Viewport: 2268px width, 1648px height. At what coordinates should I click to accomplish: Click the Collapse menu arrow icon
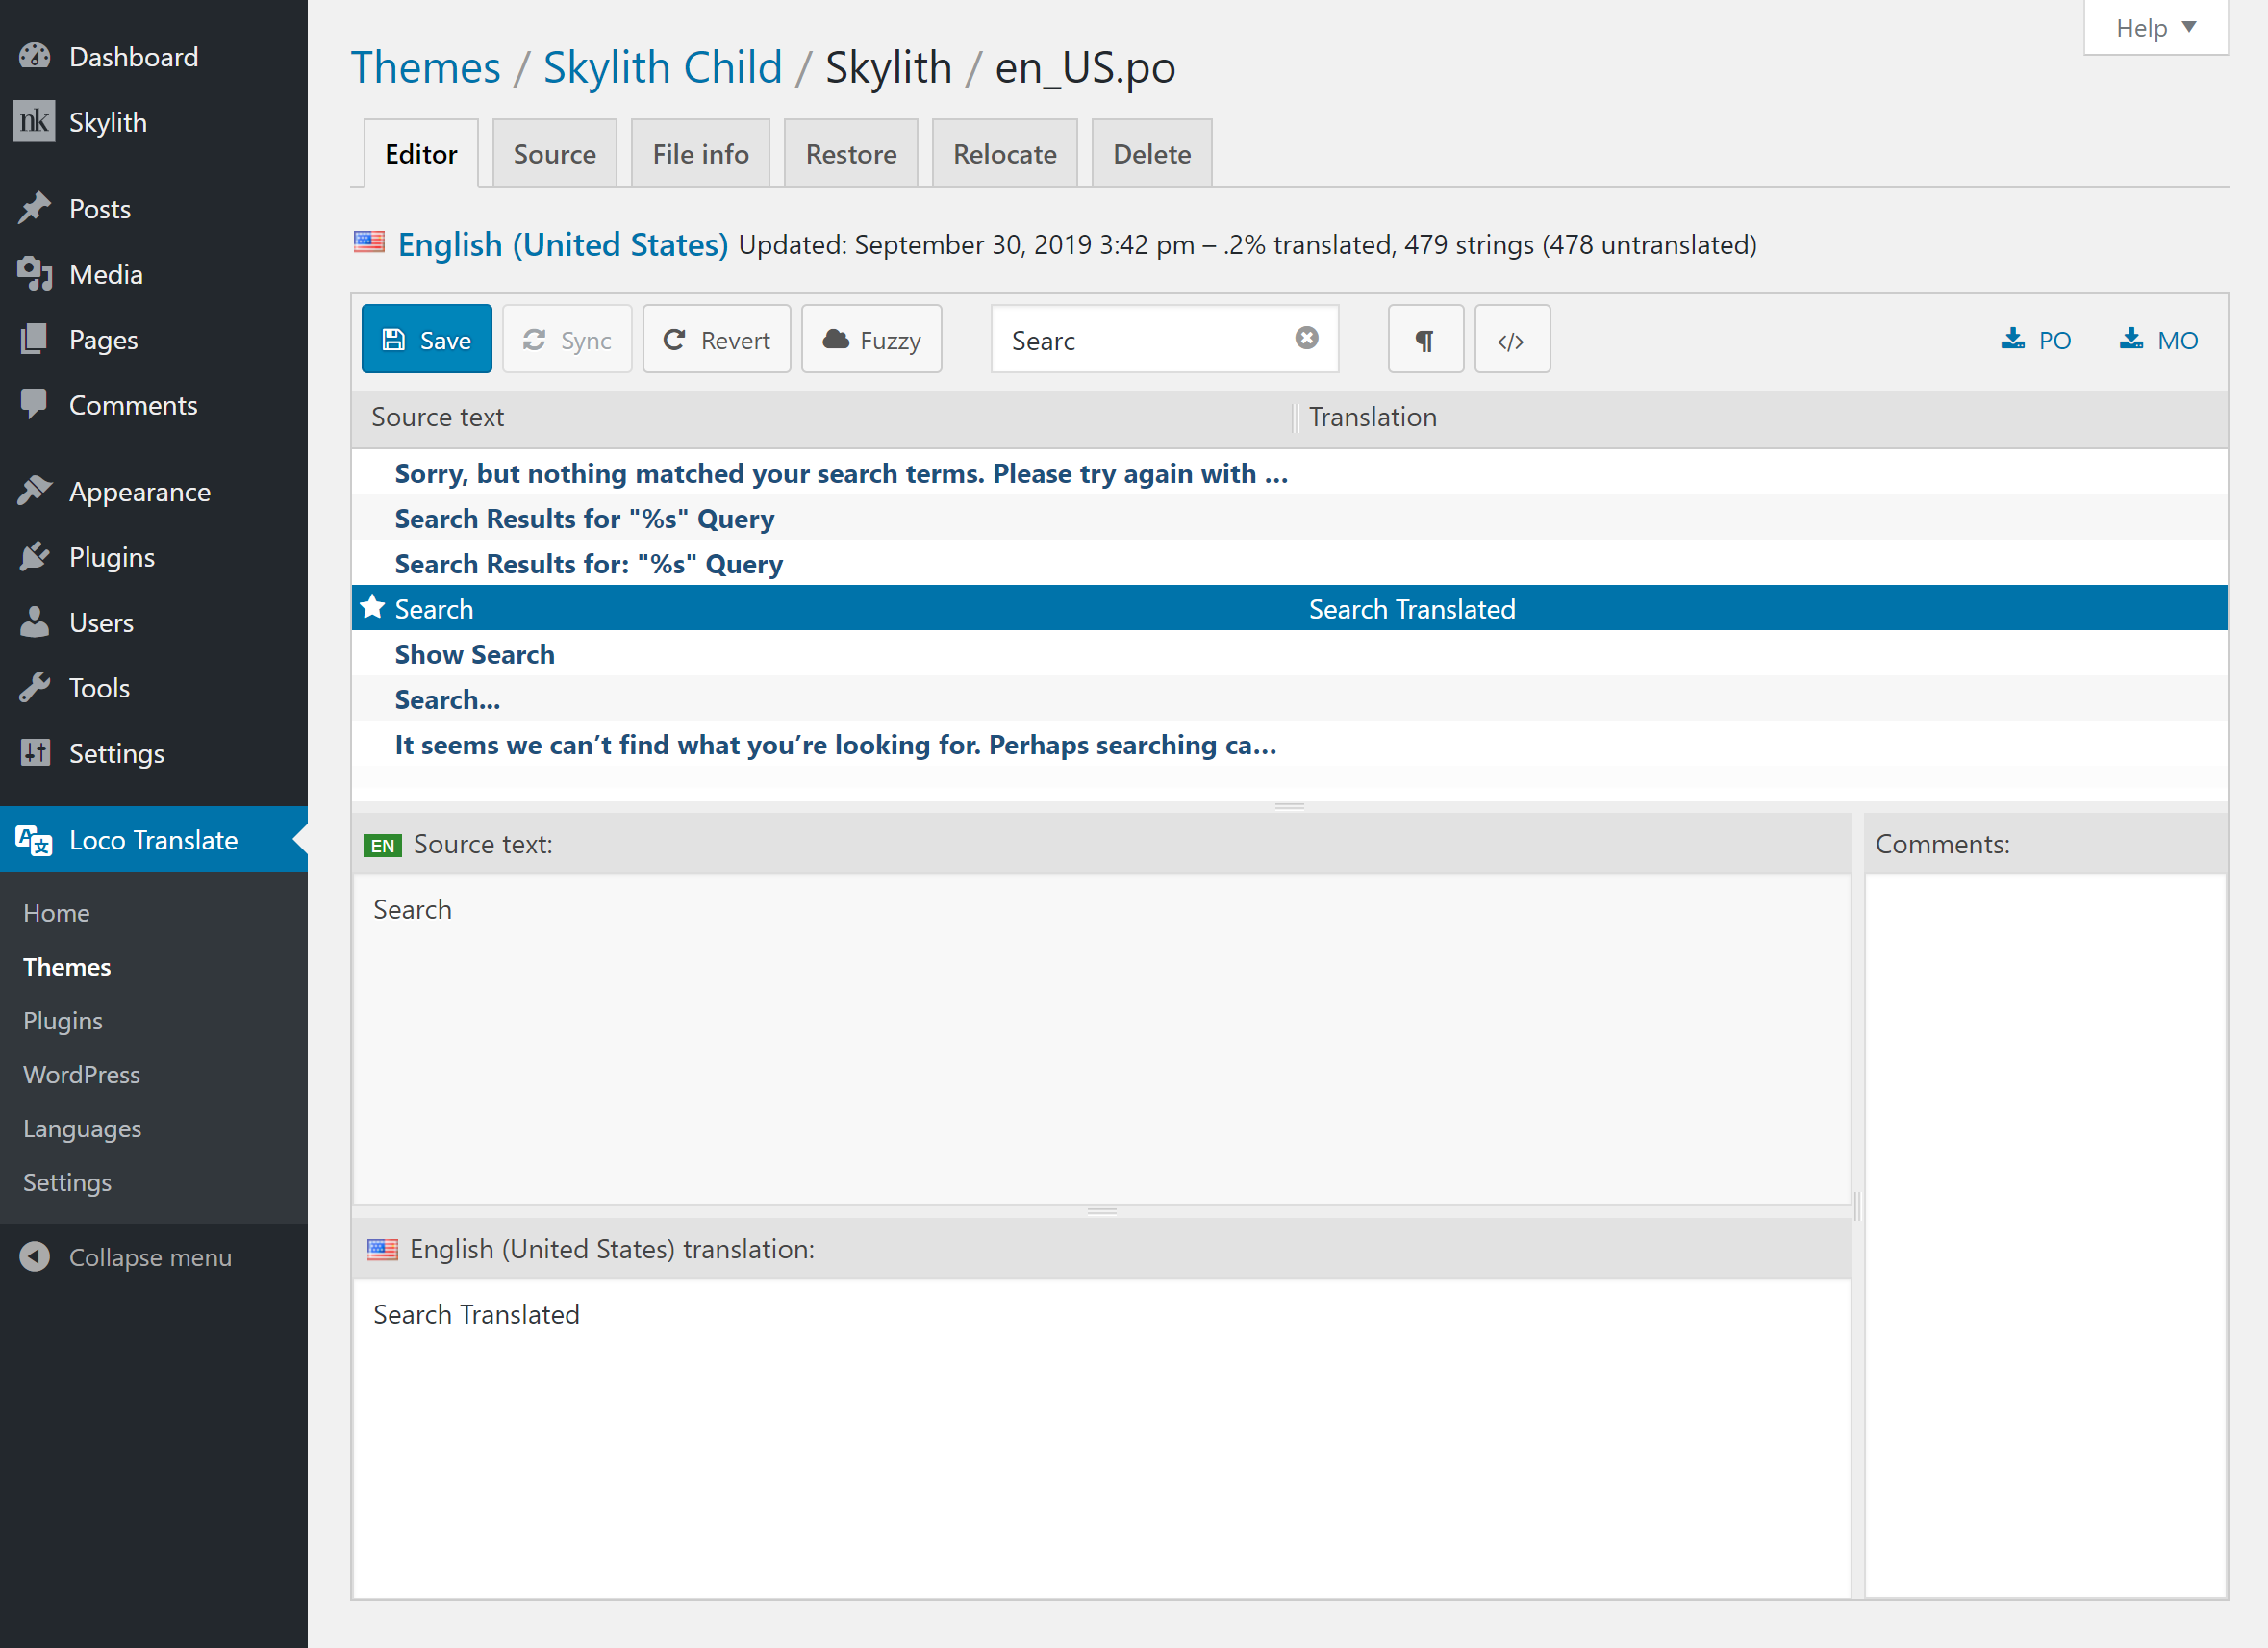[x=35, y=1257]
